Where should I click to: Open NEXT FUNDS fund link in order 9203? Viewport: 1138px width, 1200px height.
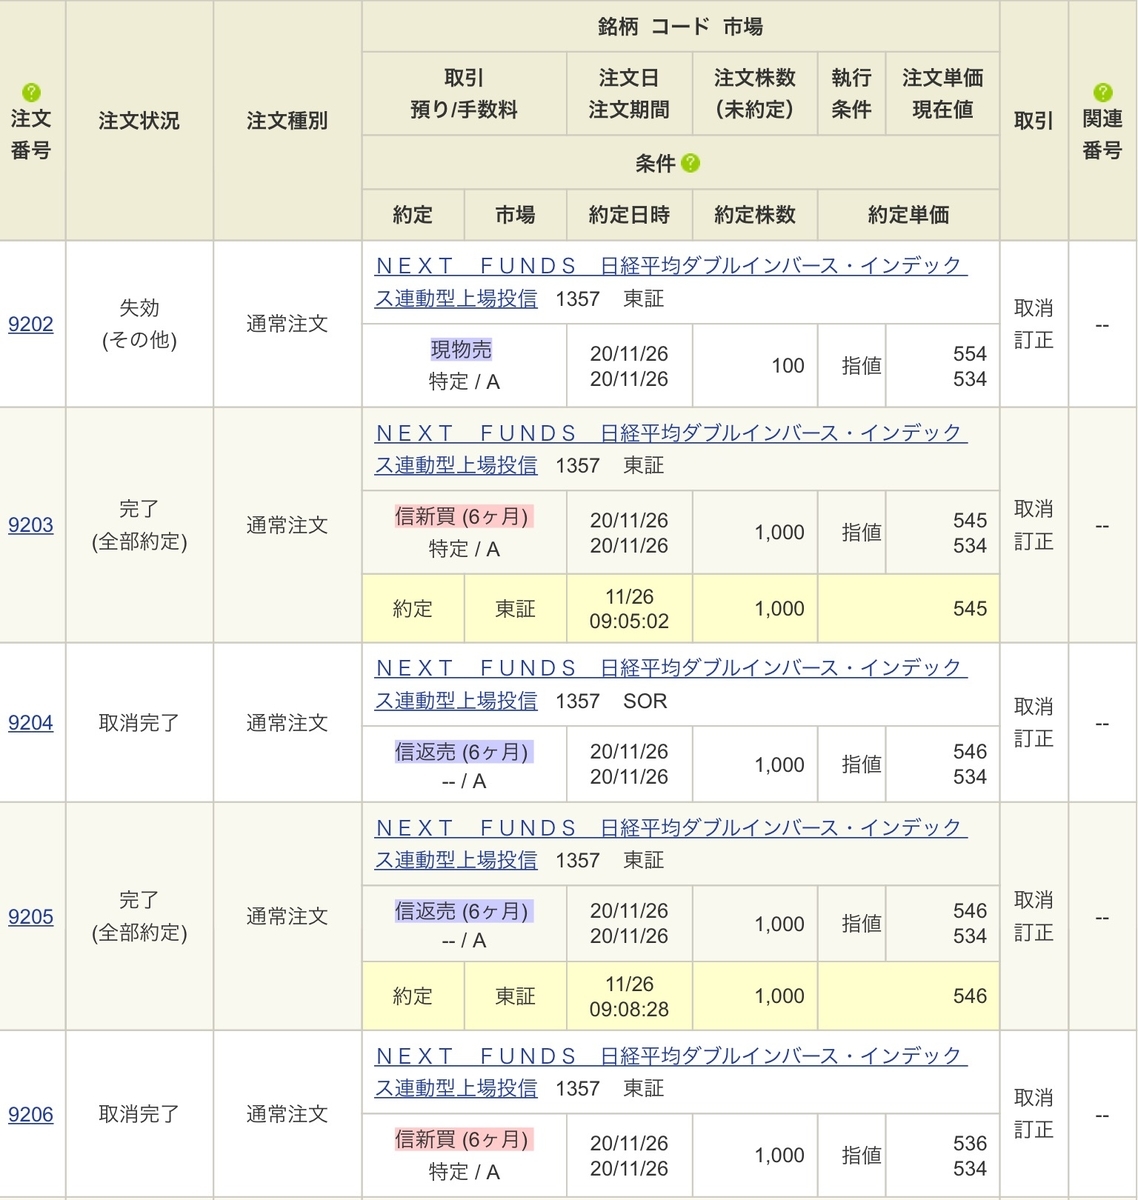pos(670,449)
